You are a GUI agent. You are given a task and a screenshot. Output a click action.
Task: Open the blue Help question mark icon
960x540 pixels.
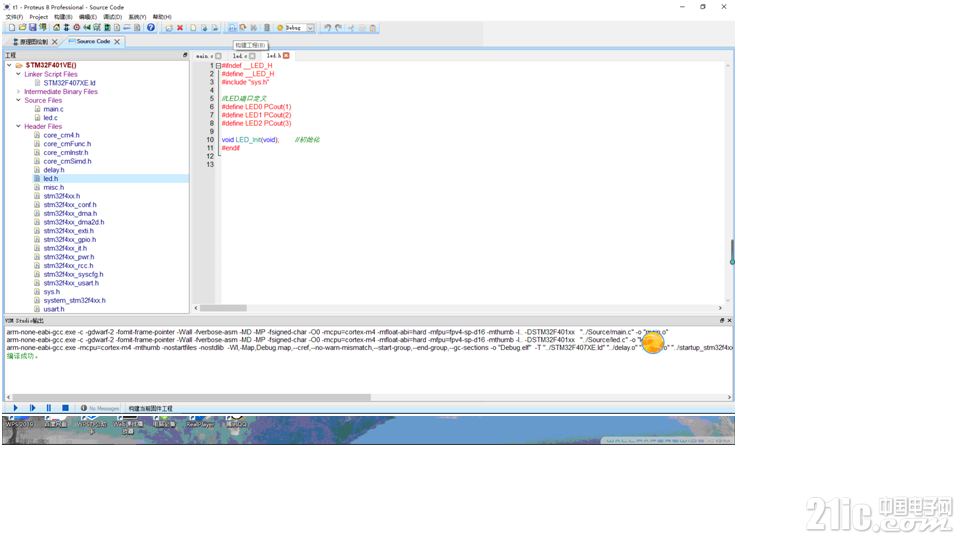tap(151, 28)
